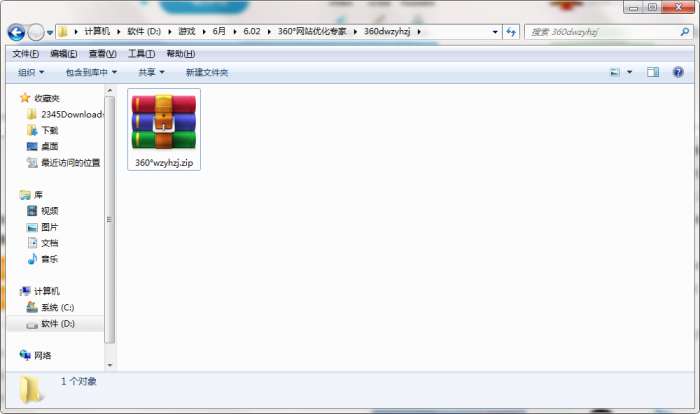Open 视频 library
The height and width of the screenshot is (414, 700).
50,211
